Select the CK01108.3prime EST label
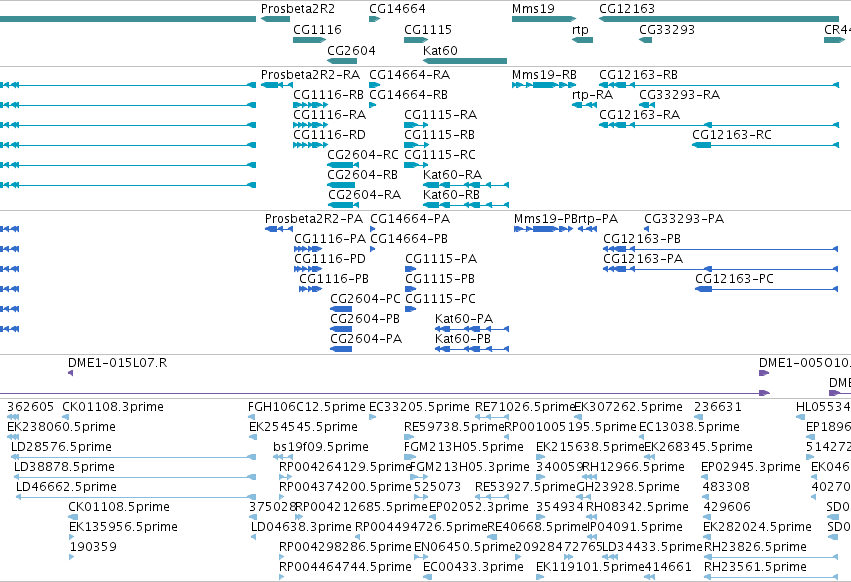 (113, 407)
